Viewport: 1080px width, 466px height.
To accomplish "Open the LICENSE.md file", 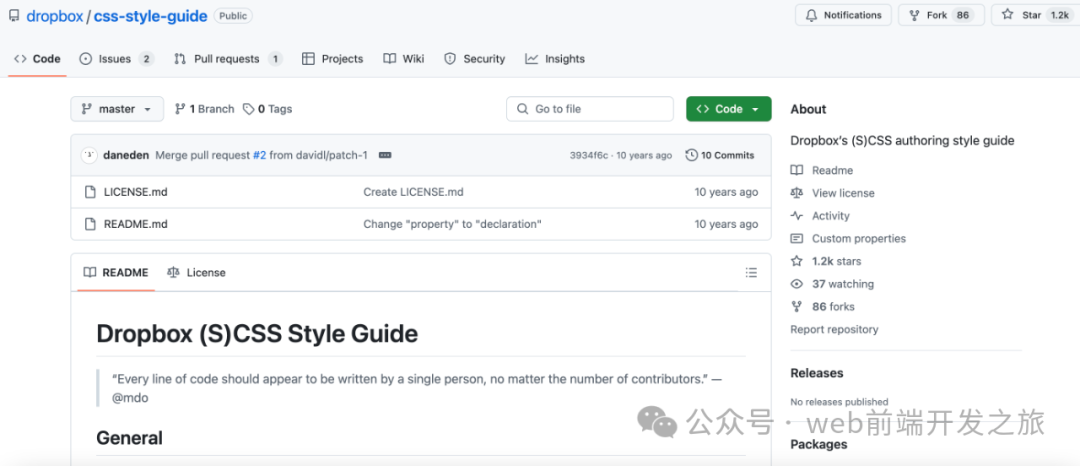I will pyautogui.click(x=135, y=192).
